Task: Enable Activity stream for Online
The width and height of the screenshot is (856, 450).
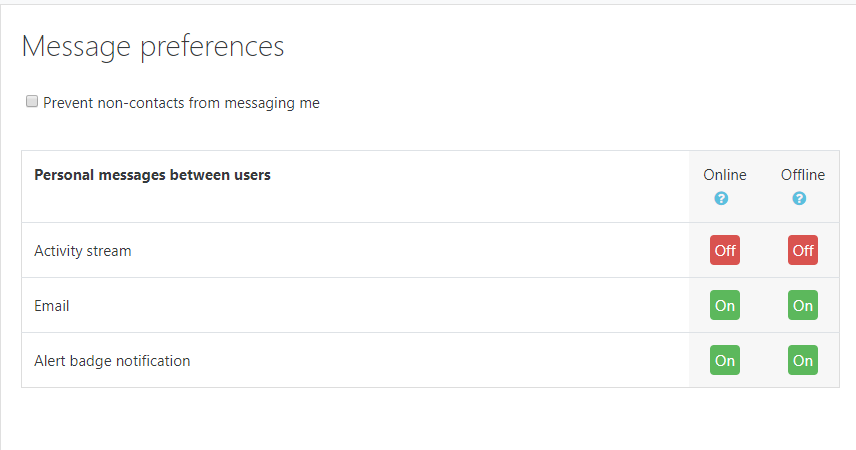Action: tap(725, 250)
